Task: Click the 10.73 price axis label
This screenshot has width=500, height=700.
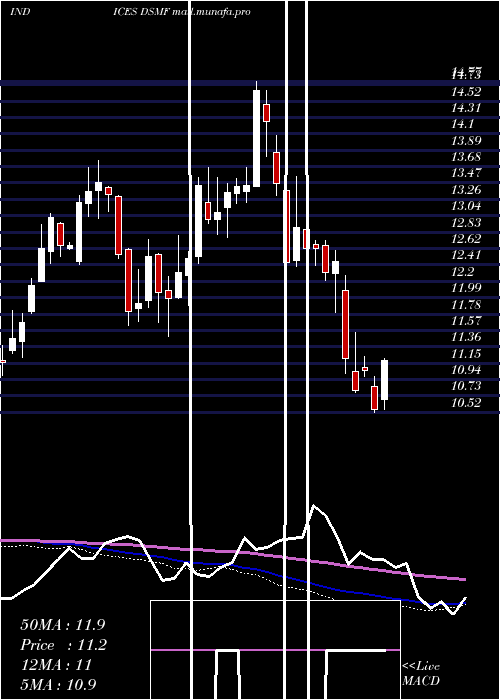Action: 467,386
